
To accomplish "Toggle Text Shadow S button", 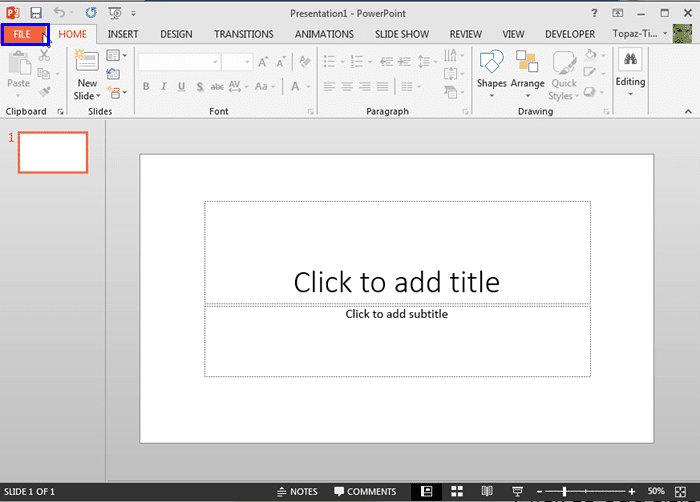I will coord(200,87).
